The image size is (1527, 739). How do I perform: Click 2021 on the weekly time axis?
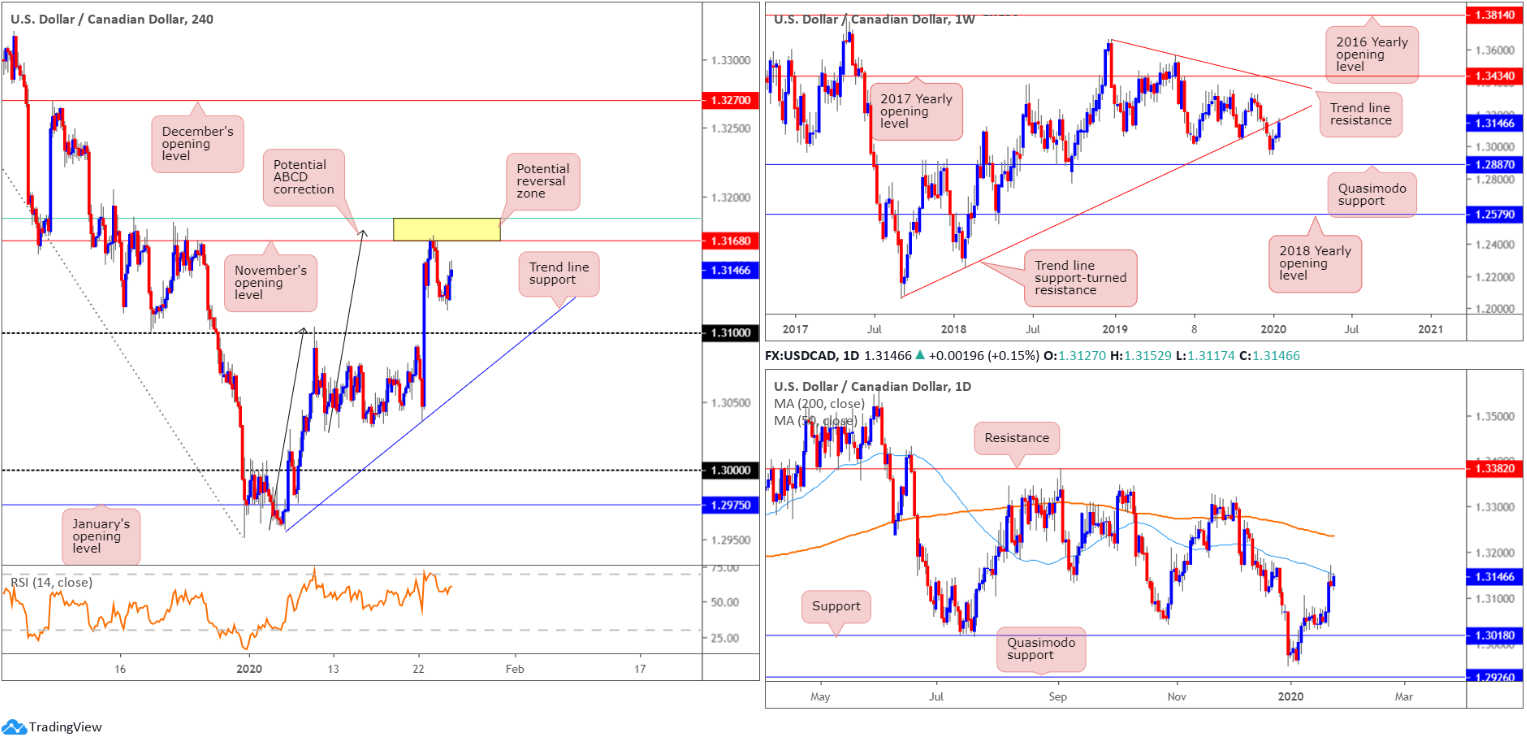click(1431, 329)
